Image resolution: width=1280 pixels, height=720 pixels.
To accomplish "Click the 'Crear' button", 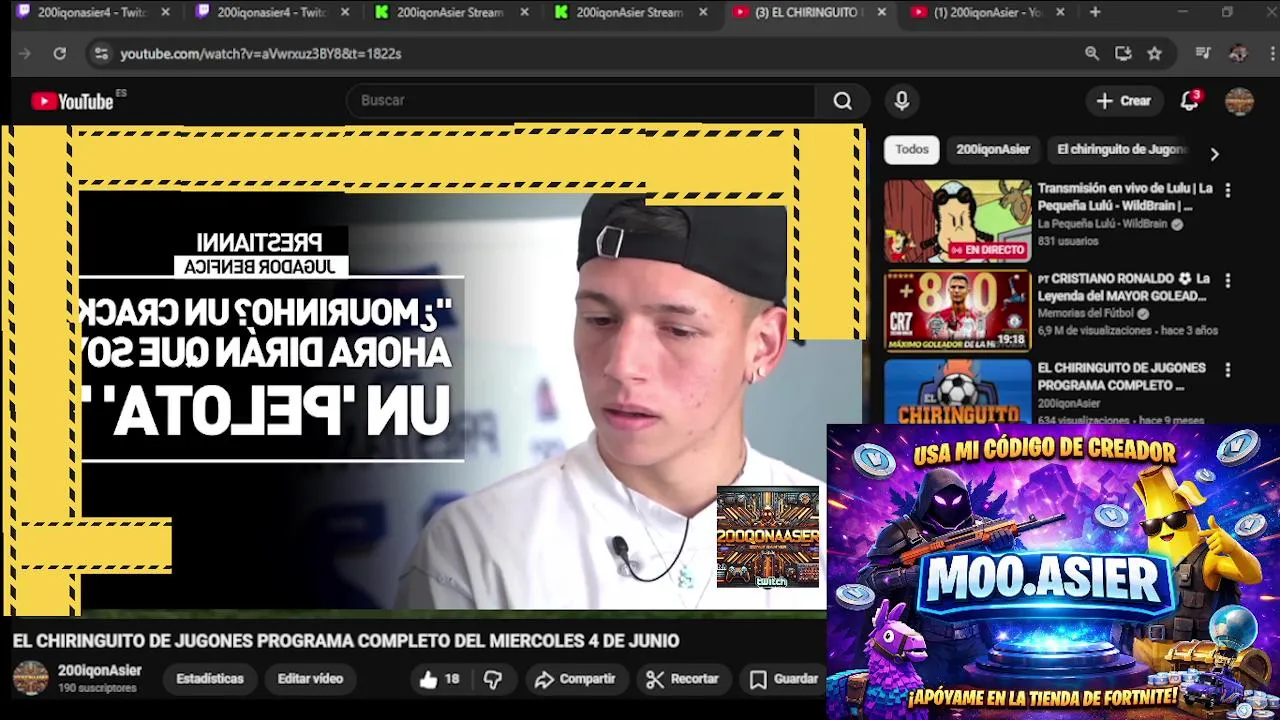I will (x=1124, y=101).
